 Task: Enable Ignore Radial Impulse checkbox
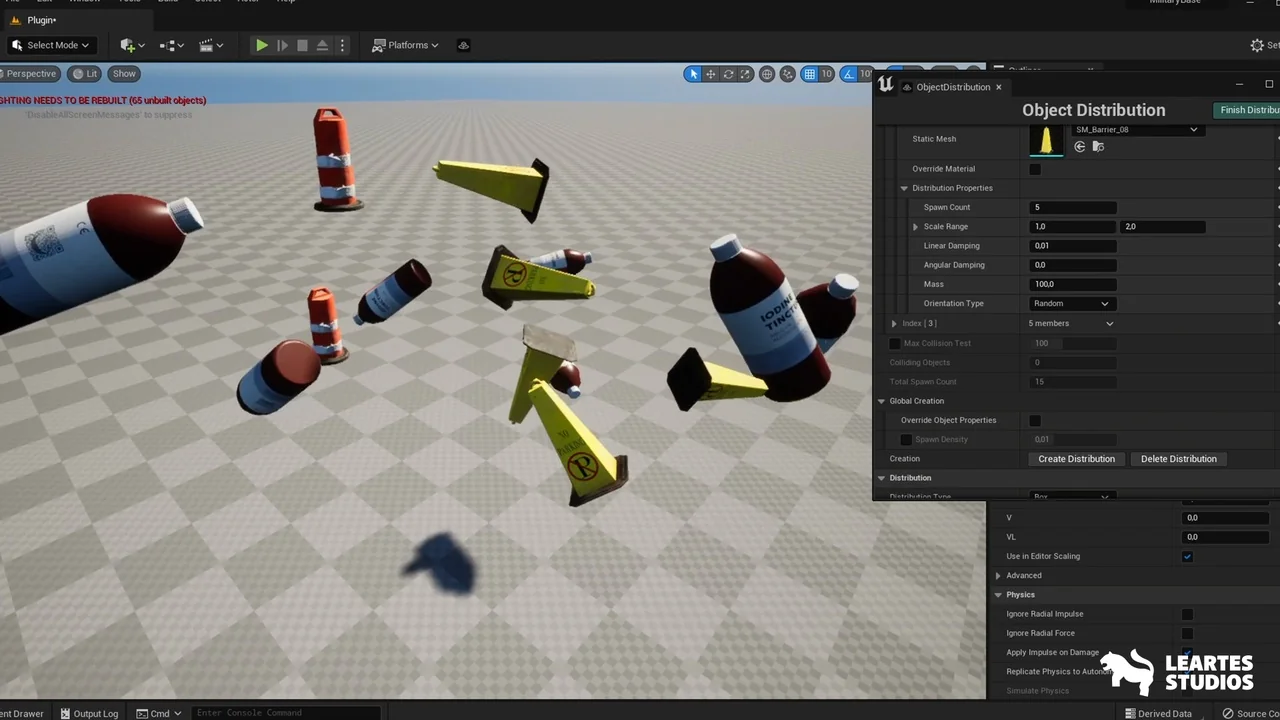click(1187, 614)
